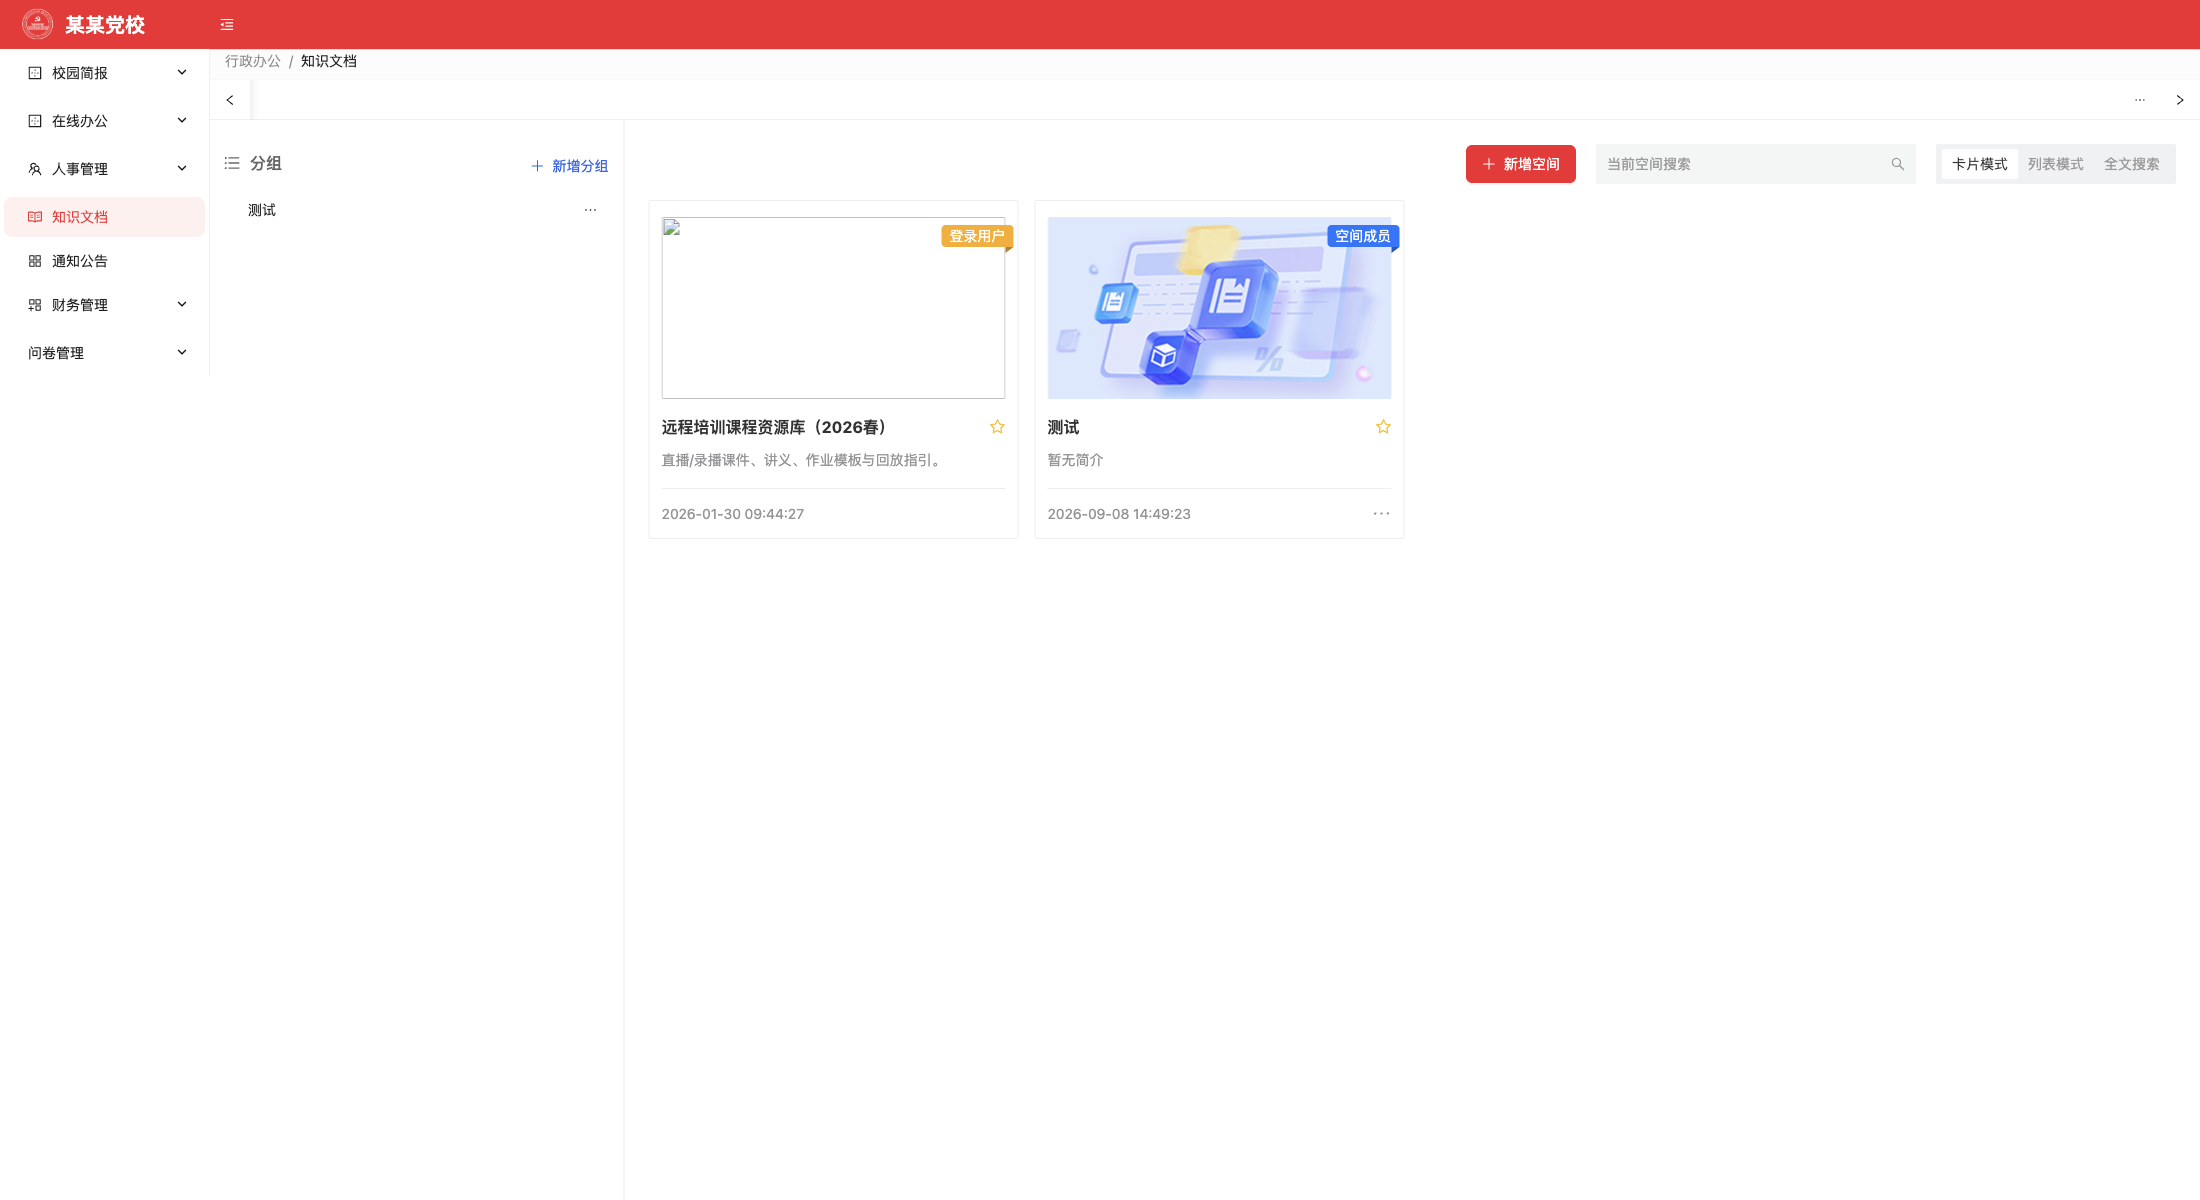Click the 登录用户 badge
Viewport: 2200px width, 1200px height.
(x=977, y=236)
